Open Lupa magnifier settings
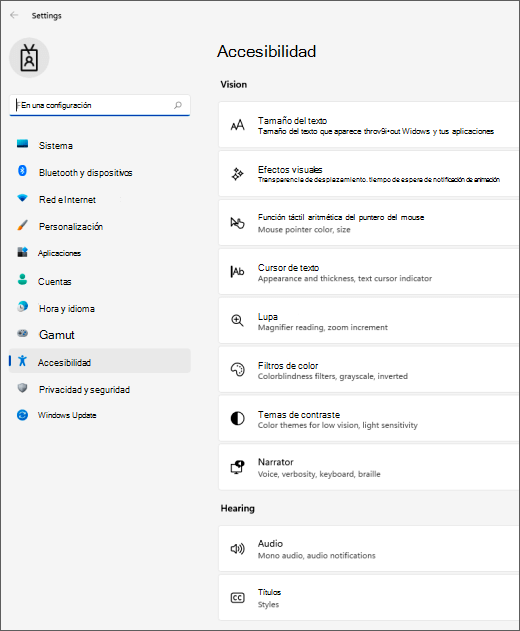 pyautogui.click(x=369, y=321)
